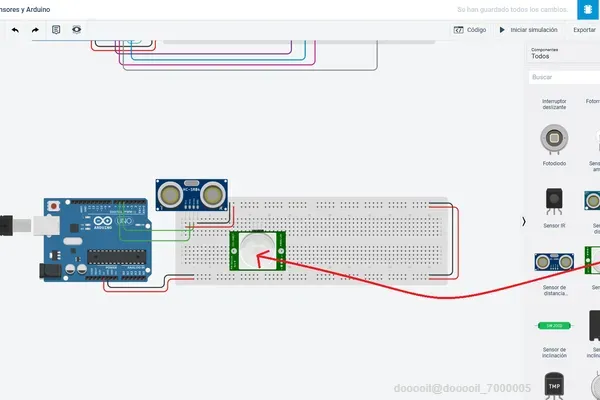Screen dimensions: 600x400
Task: Open the blue circuit view icon at top right
Action: pyautogui.click(x=588, y=9)
